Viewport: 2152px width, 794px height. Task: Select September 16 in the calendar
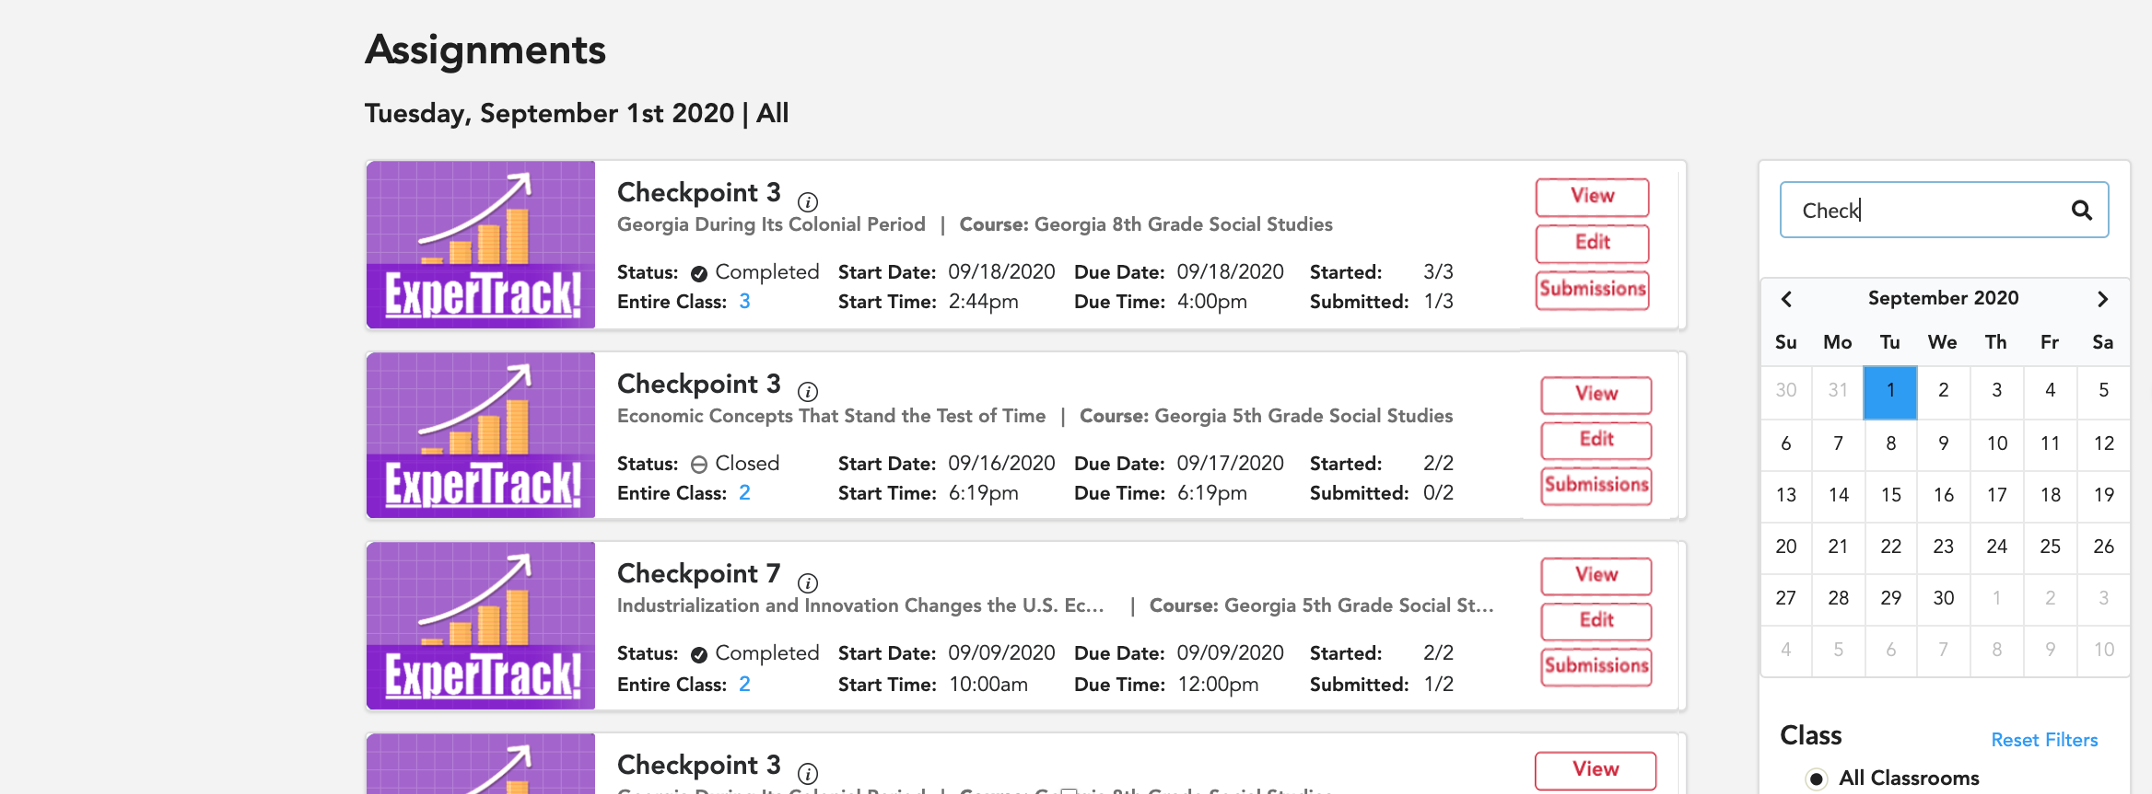[1943, 495]
